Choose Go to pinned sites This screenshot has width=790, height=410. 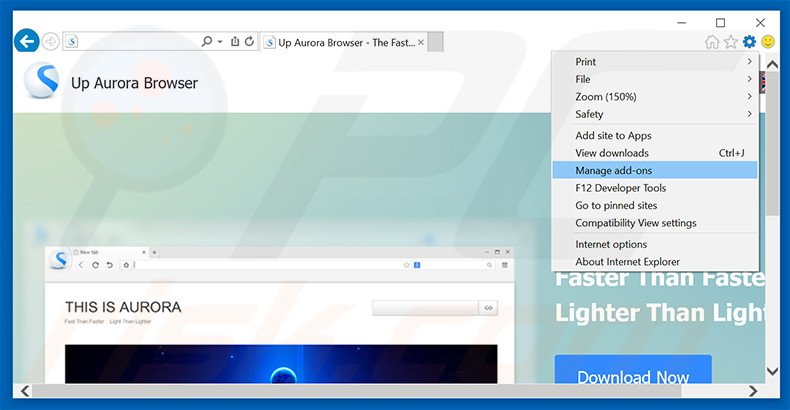[x=655, y=206]
